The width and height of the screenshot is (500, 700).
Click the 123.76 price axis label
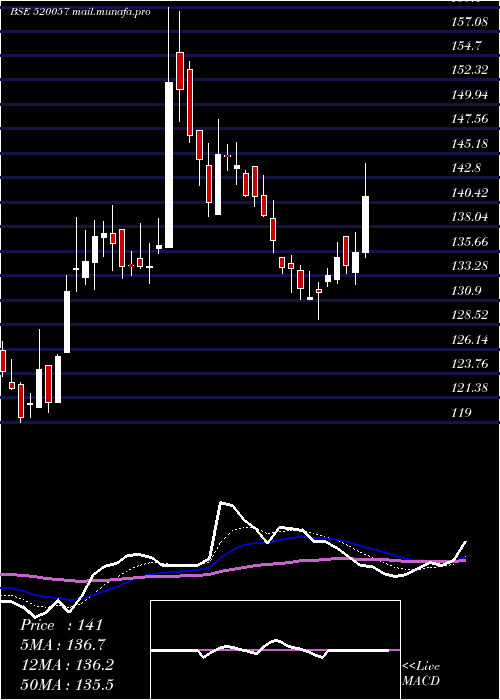coord(468,363)
